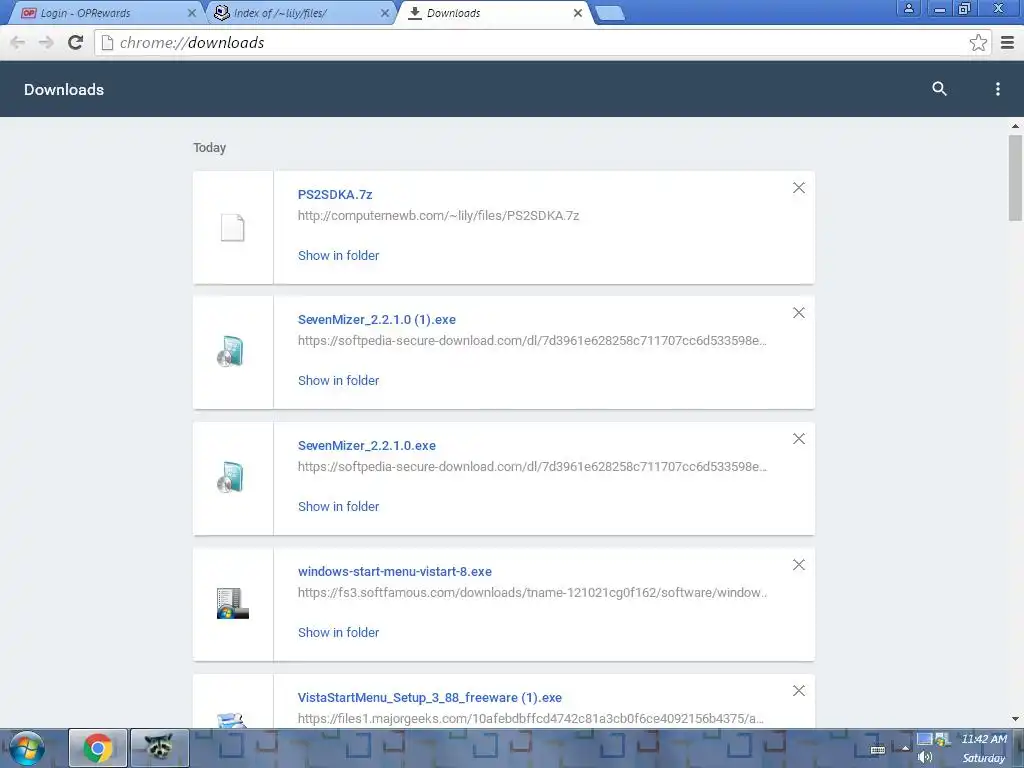Viewport: 1024px width, 768px height.
Task: Show windows-start-menu-vistart-8.exe in folder
Action: tap(338, 632)
